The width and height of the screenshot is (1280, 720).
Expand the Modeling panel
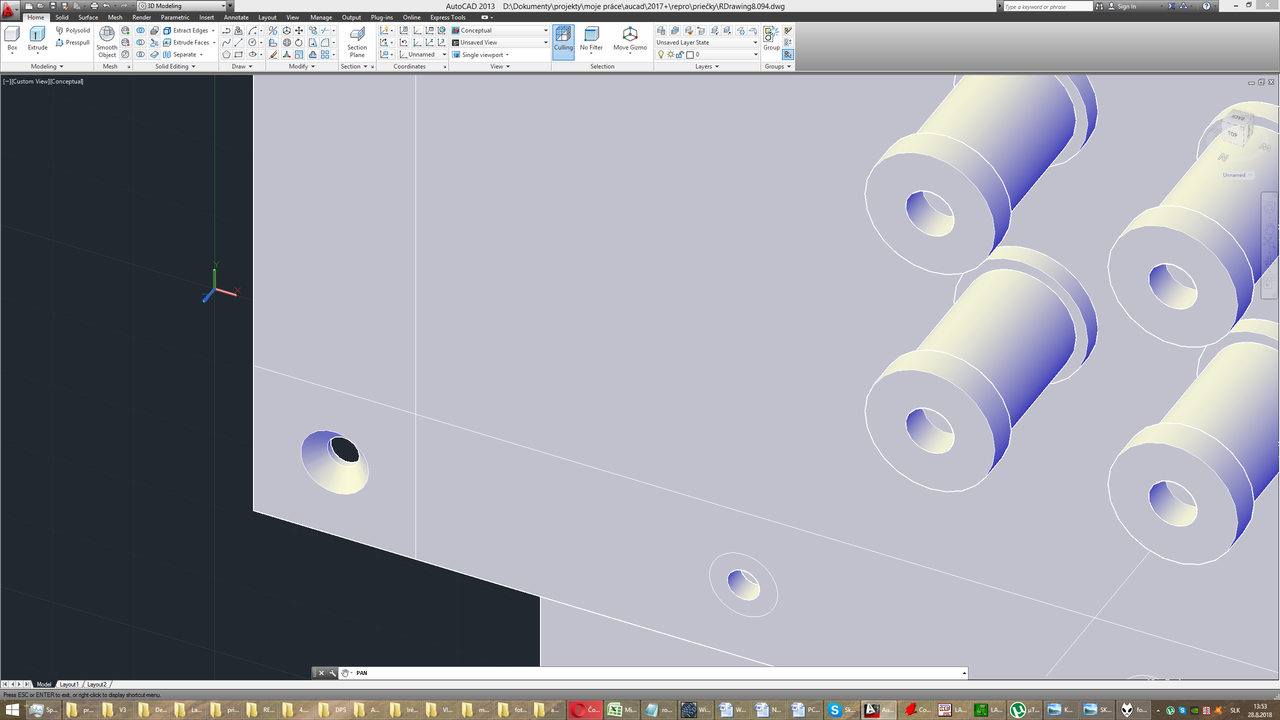[46, 67]
